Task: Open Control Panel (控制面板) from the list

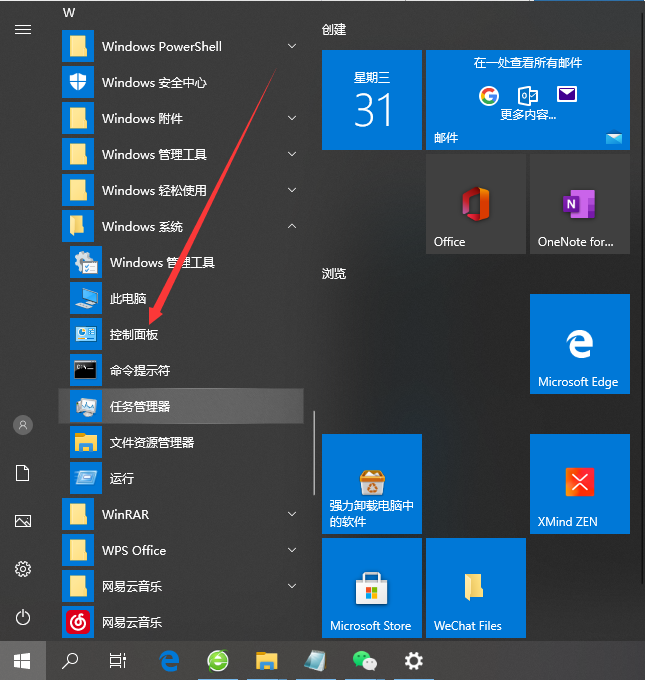Action: [133, 334]
